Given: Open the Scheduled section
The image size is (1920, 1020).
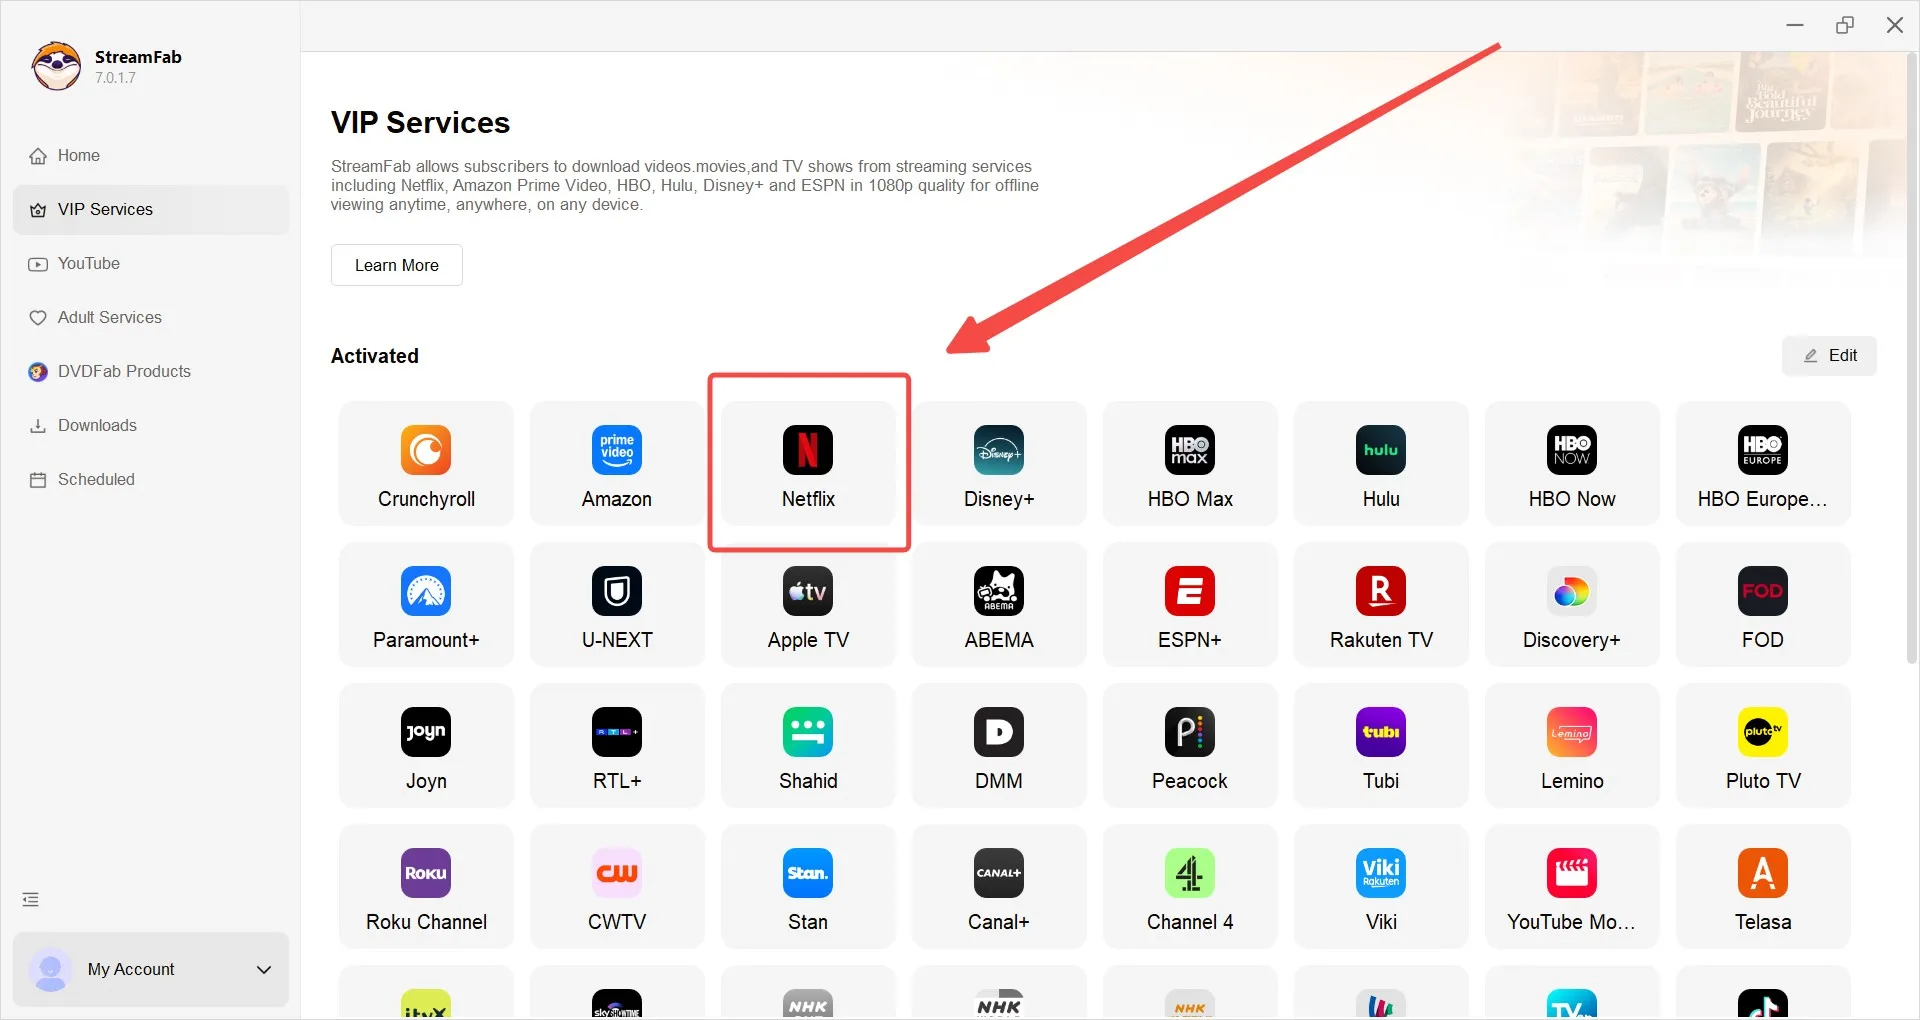Looking at the screenshot, I should tap(151, 480).
